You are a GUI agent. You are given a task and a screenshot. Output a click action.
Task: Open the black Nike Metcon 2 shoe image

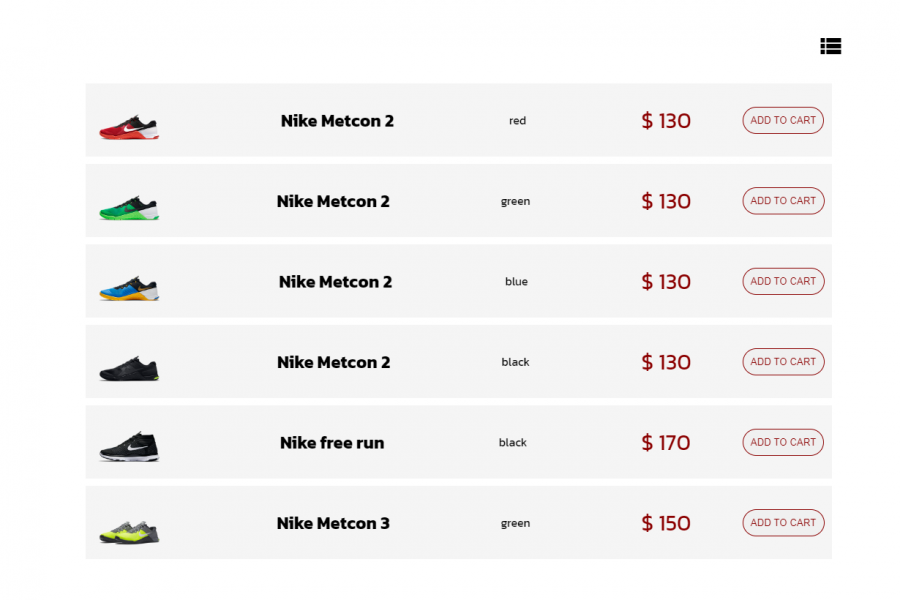point(129,368)
